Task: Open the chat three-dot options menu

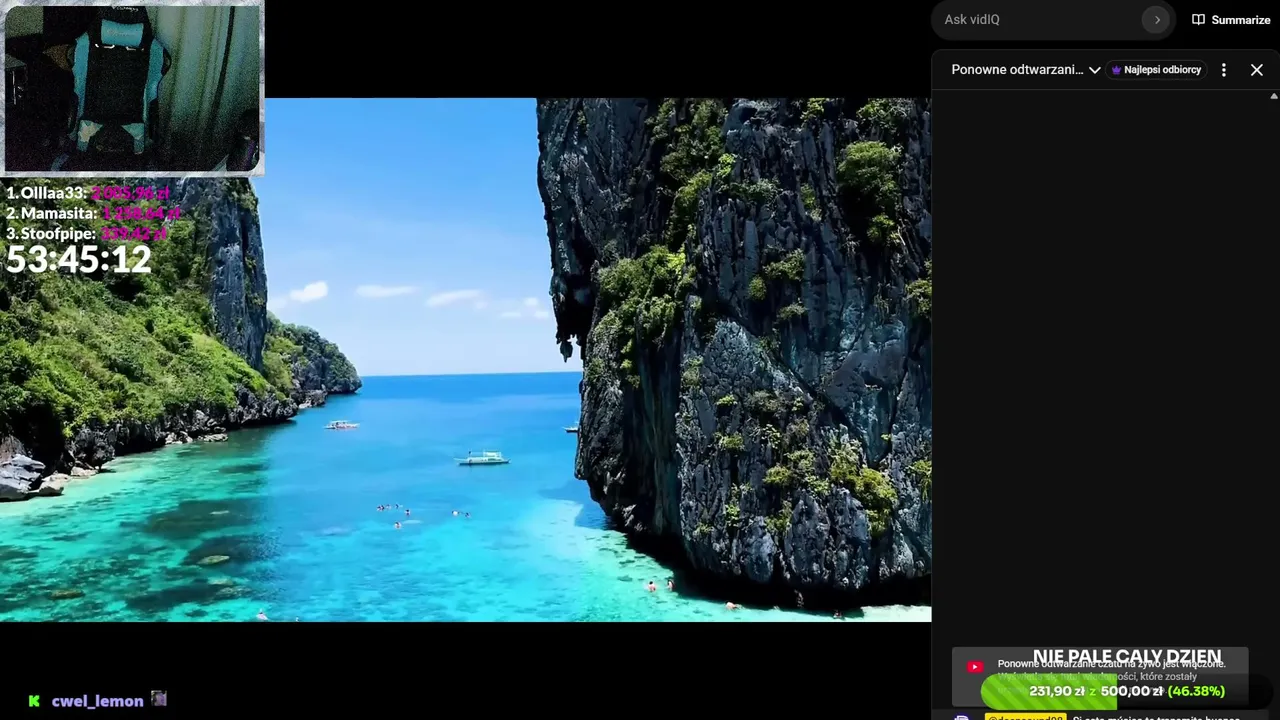Action: pos(1224,70)
